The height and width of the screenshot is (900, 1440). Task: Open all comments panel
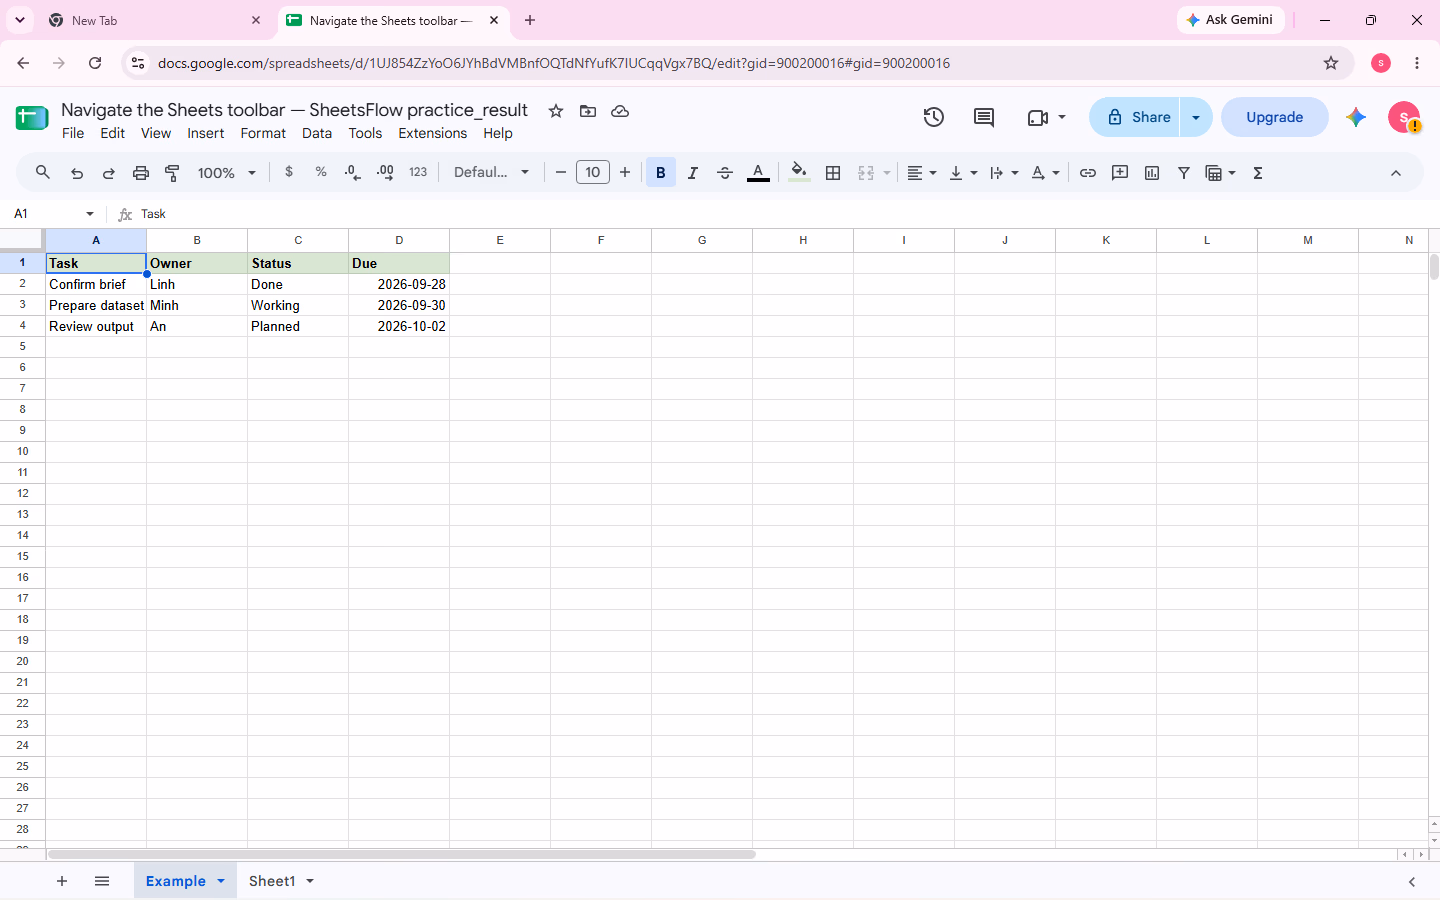point(984,117)
